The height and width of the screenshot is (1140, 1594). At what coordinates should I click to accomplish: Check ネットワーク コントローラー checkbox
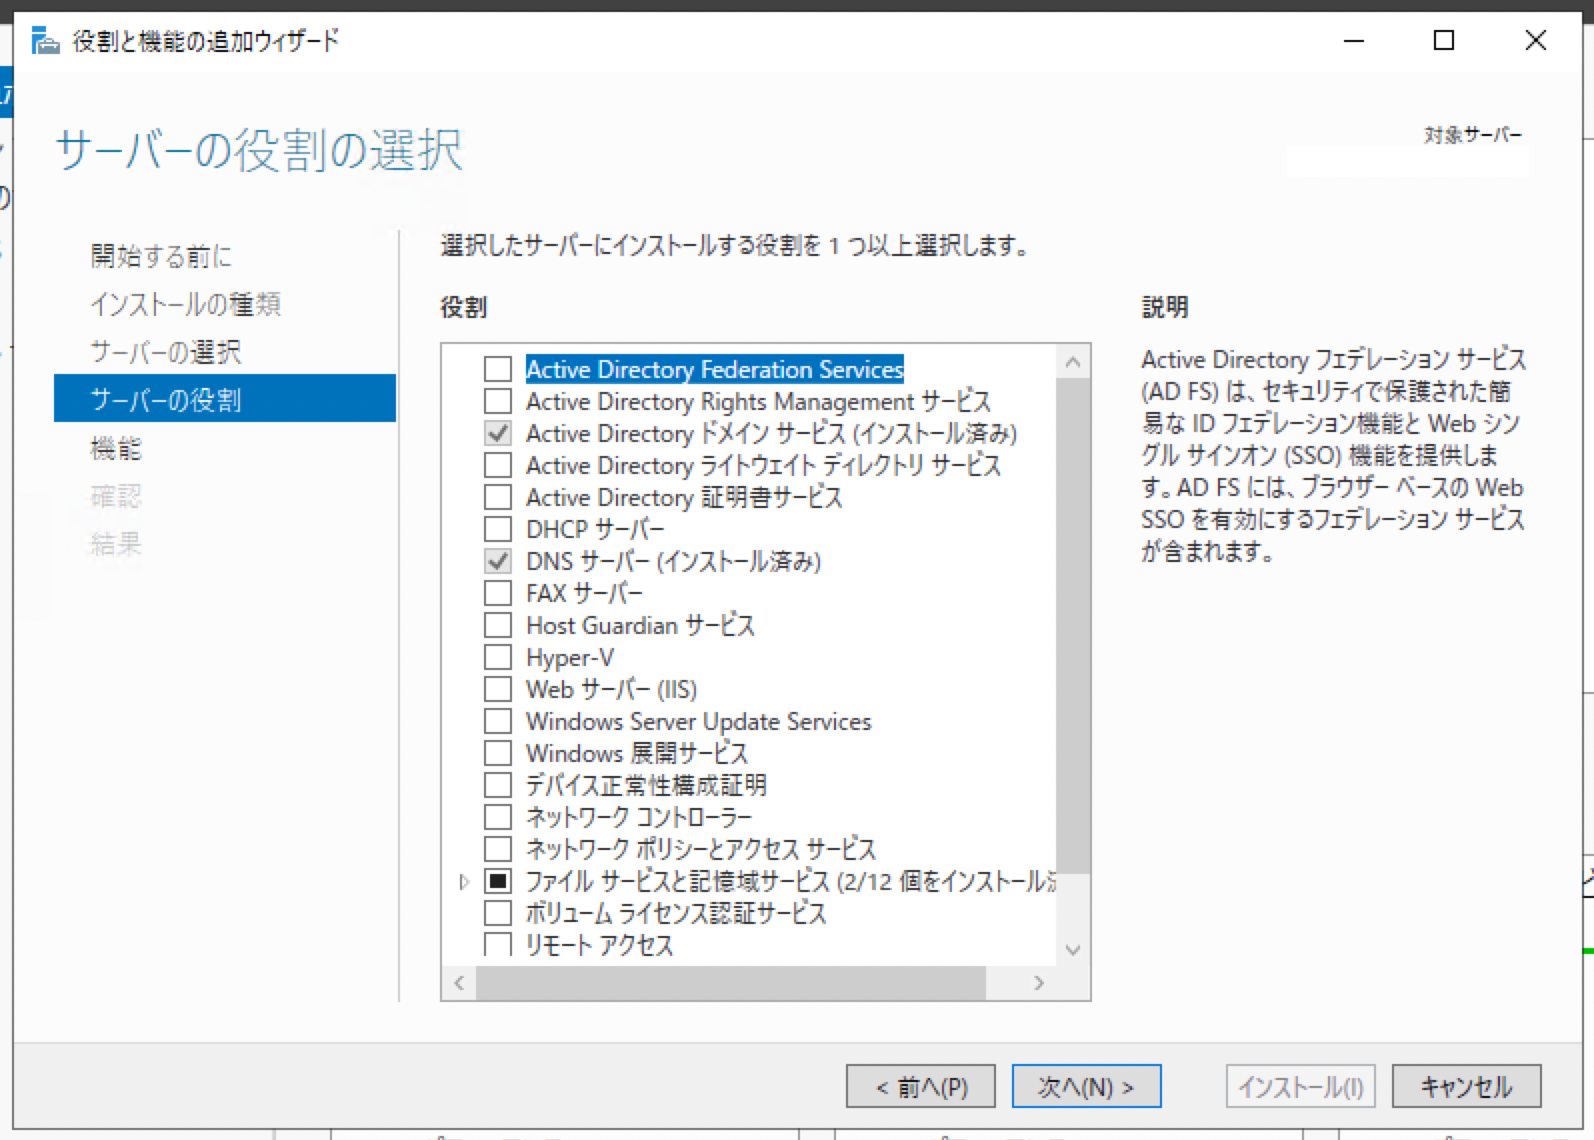[x=498, y=817]
